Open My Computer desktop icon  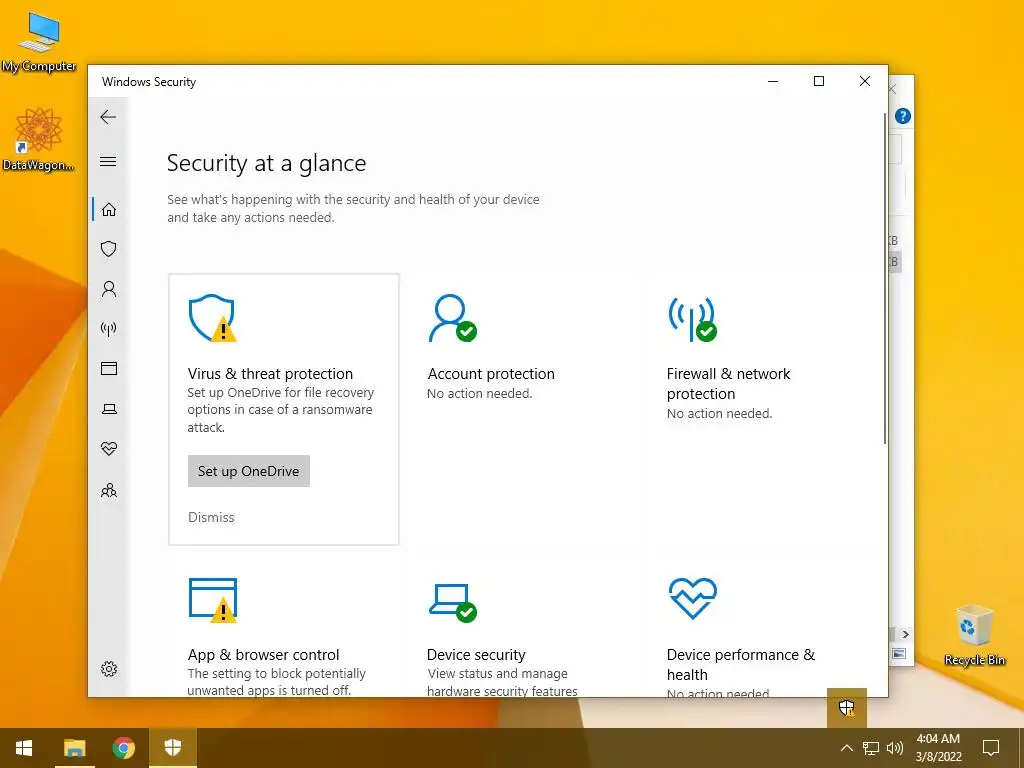pyautogui.click(x=39, y=40)
